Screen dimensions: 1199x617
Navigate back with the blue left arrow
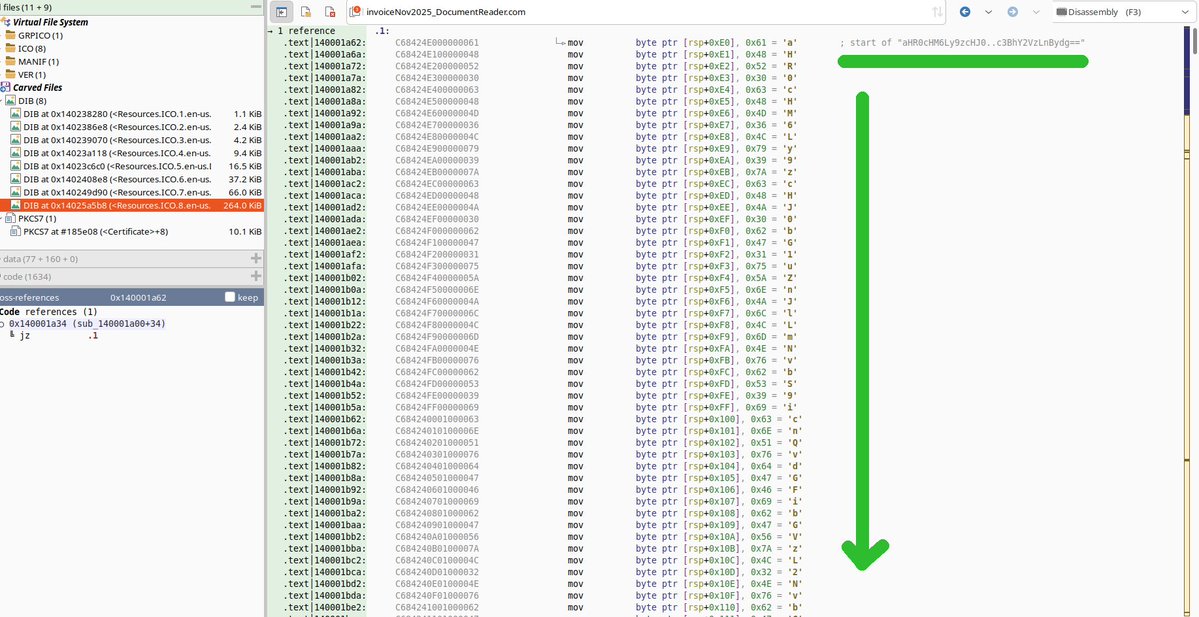point(965,12)
